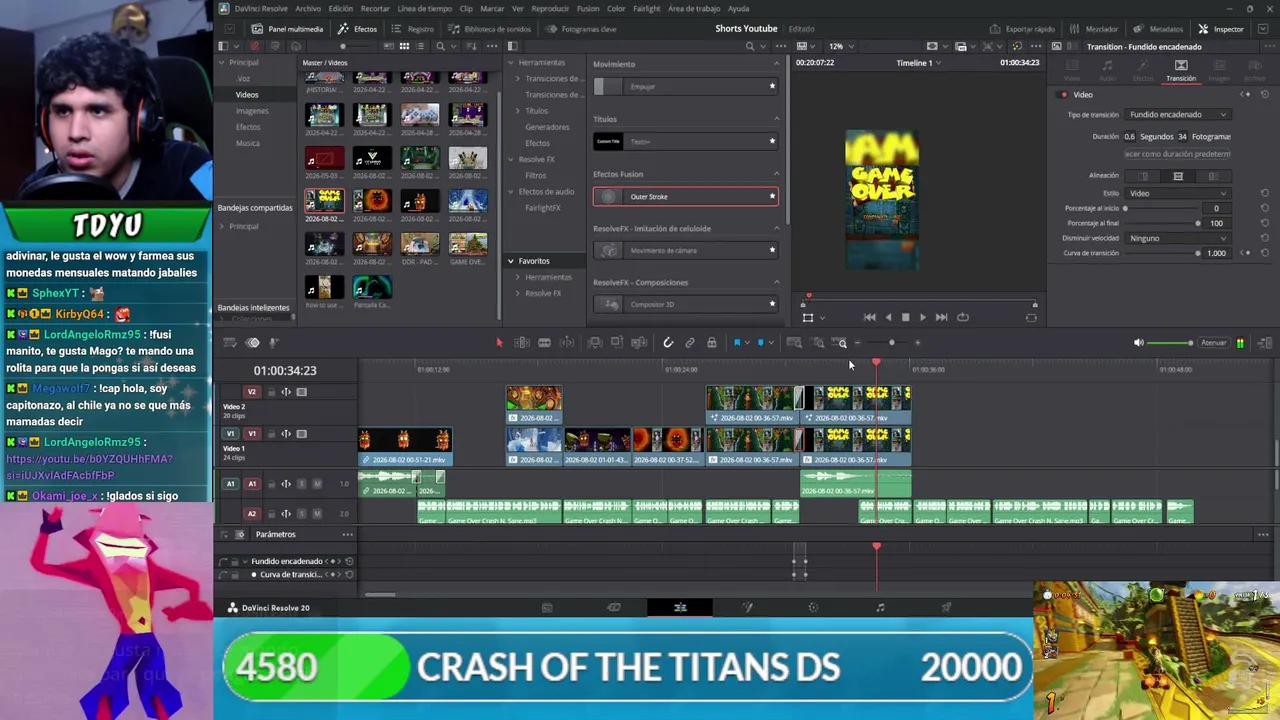1280x720 pixels.
Task: Toggle favorite star for Empujar effect
Action: (772, 86)
